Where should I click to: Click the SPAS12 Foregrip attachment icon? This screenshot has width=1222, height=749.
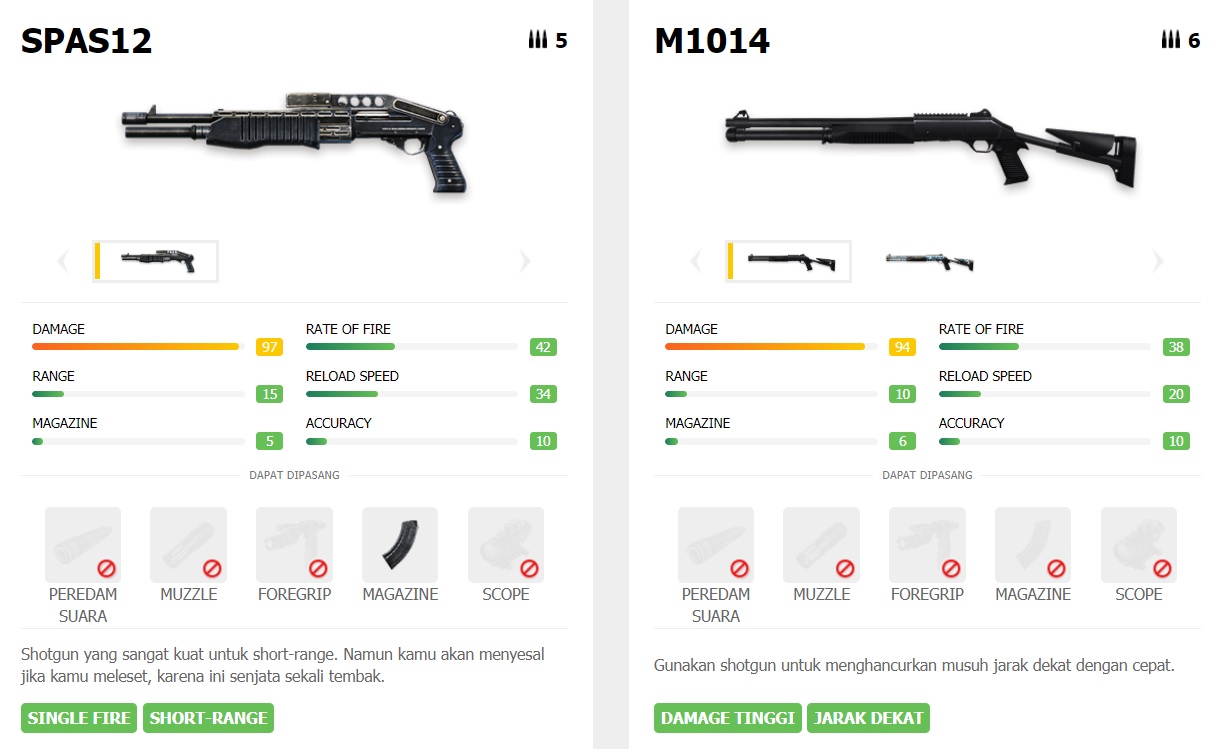point(294,545)
